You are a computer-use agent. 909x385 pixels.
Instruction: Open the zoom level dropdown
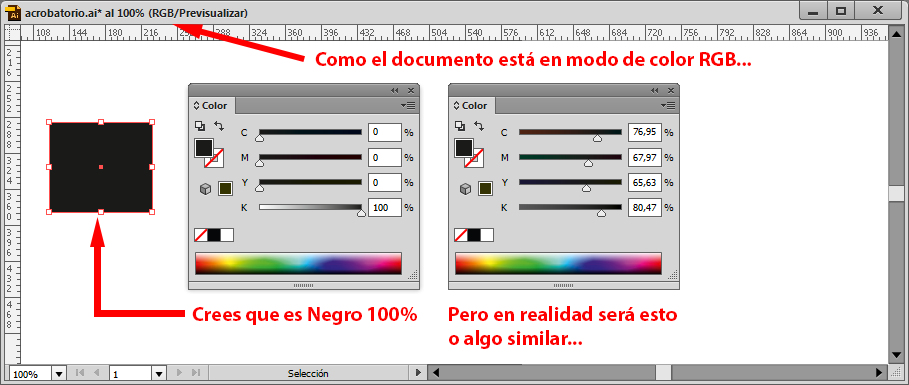tap(60, 373)
